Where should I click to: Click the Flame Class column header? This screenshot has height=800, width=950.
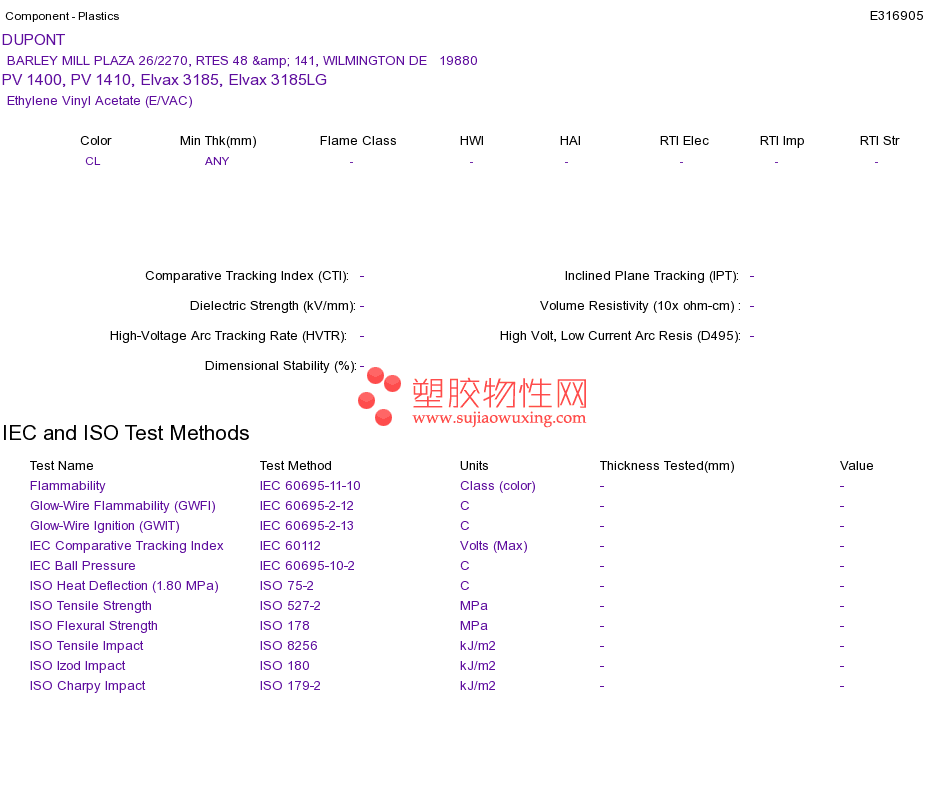click(358, 141)
